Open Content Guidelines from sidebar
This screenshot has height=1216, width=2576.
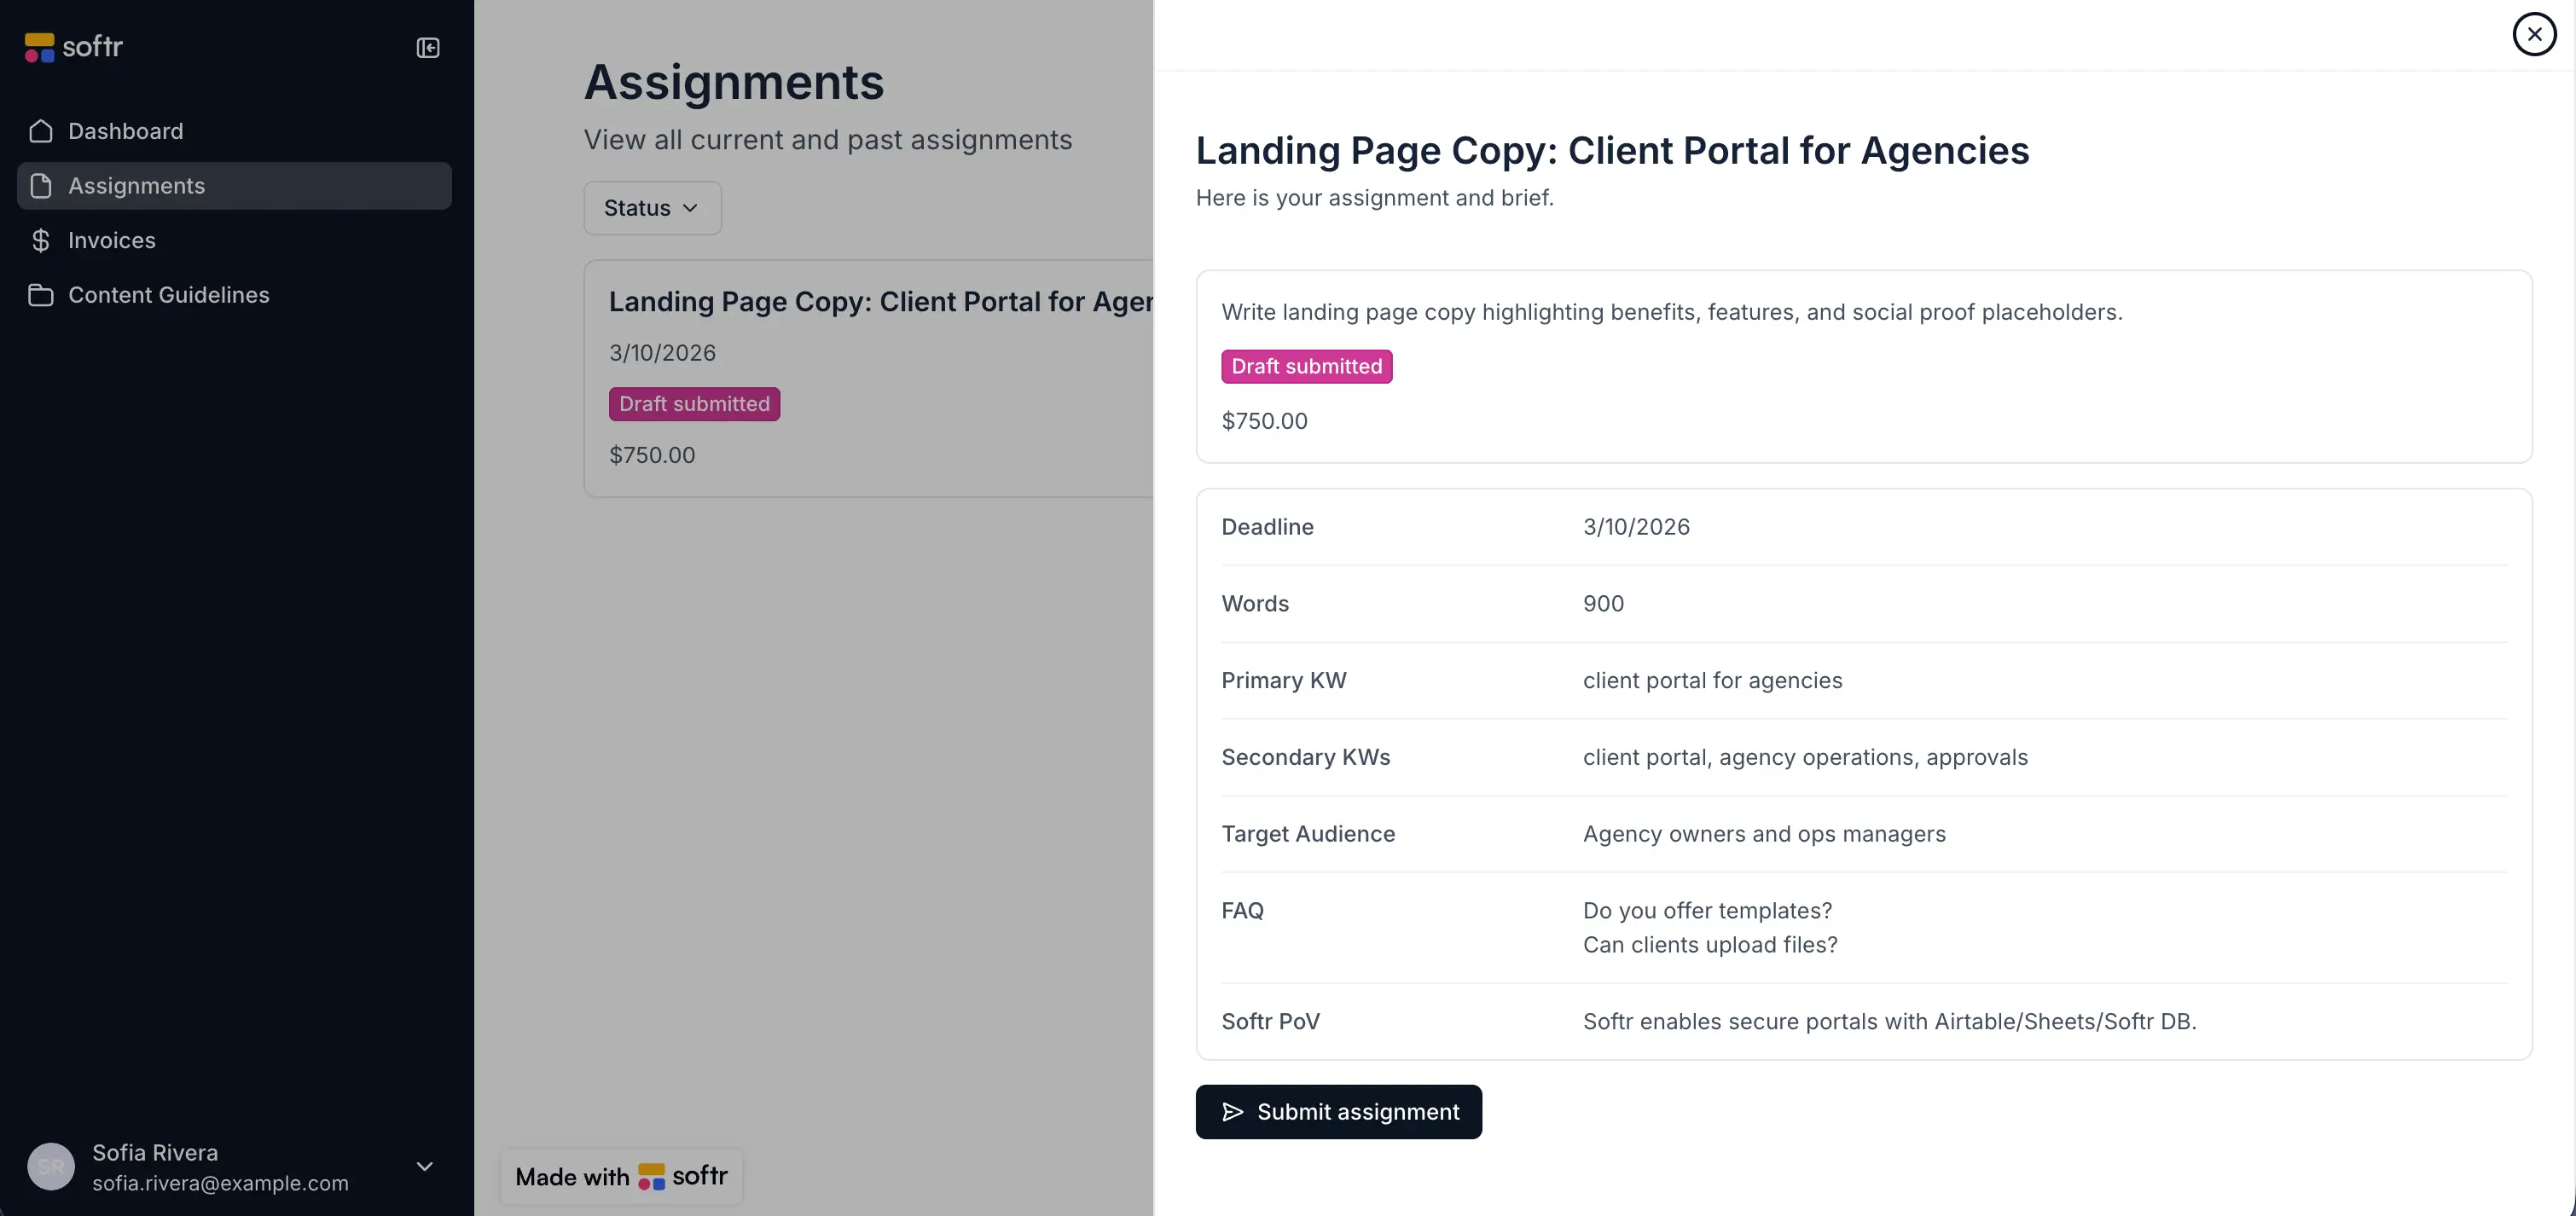[169, 295]
